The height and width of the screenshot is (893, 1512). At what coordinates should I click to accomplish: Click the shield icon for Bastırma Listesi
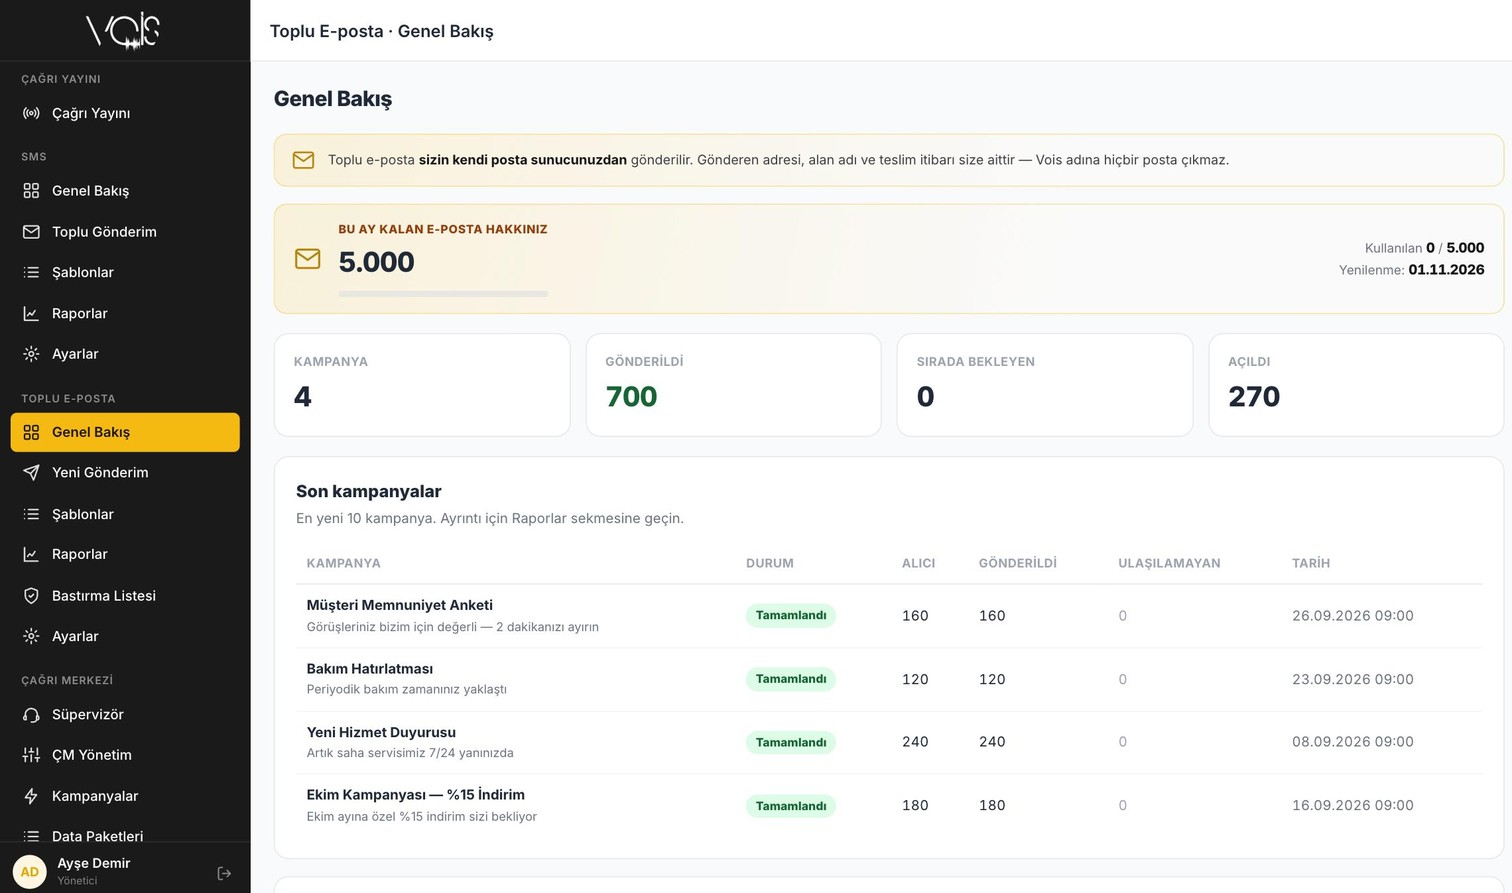(31, 596)
